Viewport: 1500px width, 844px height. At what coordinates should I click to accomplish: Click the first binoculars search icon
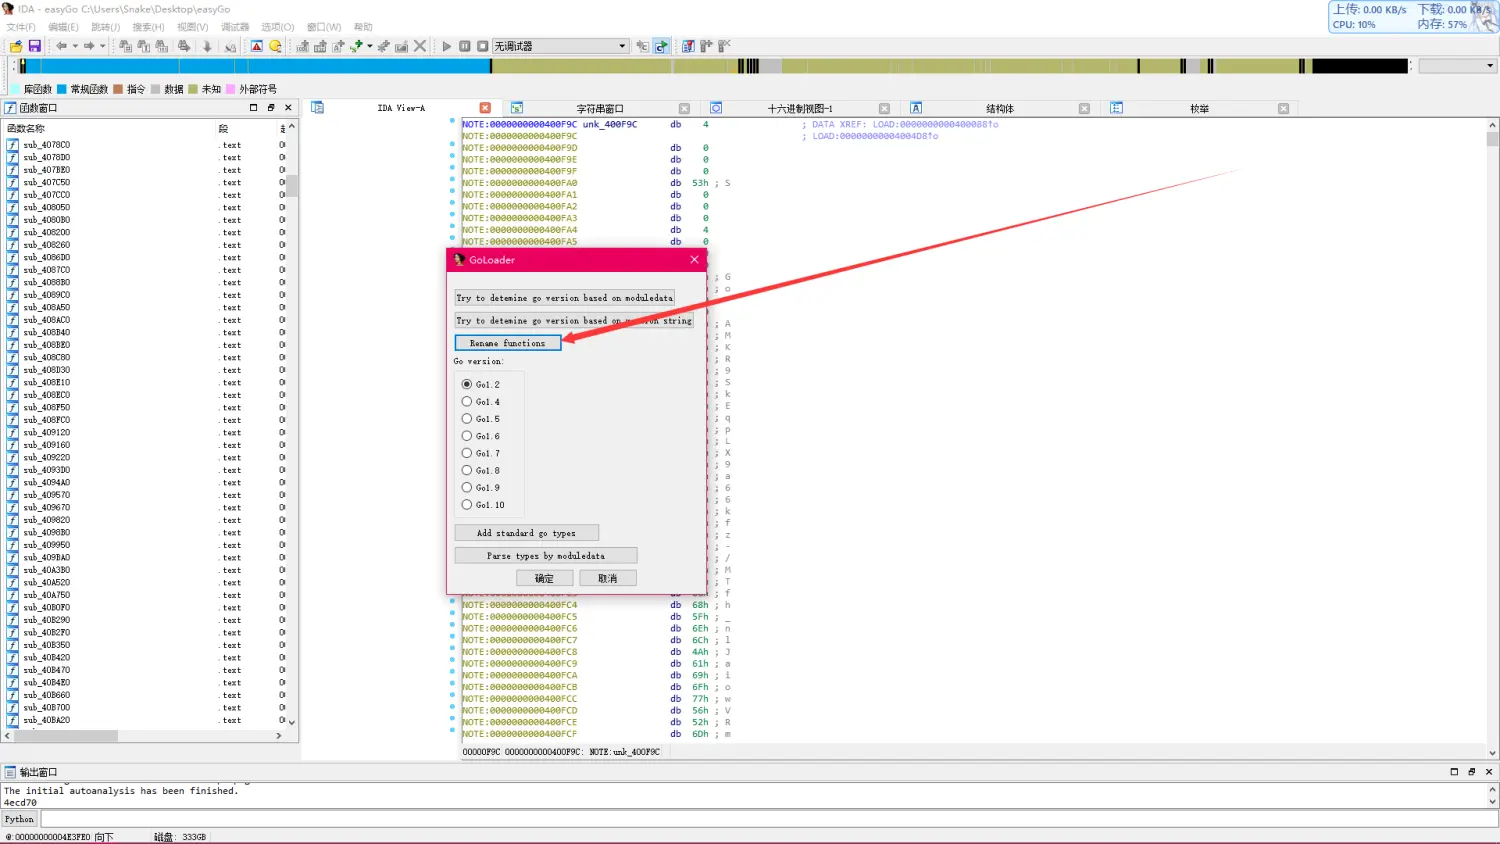[x=125, y=46]
